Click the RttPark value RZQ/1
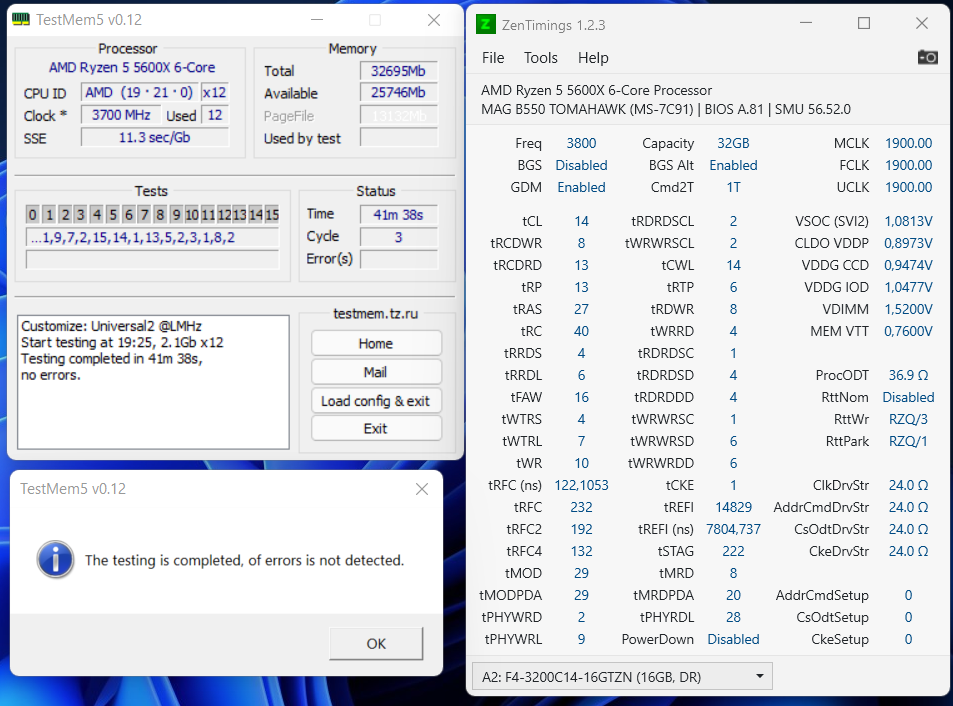Viewport: 953px width, 706px height. pyautogui.click(x=908, y=441)
